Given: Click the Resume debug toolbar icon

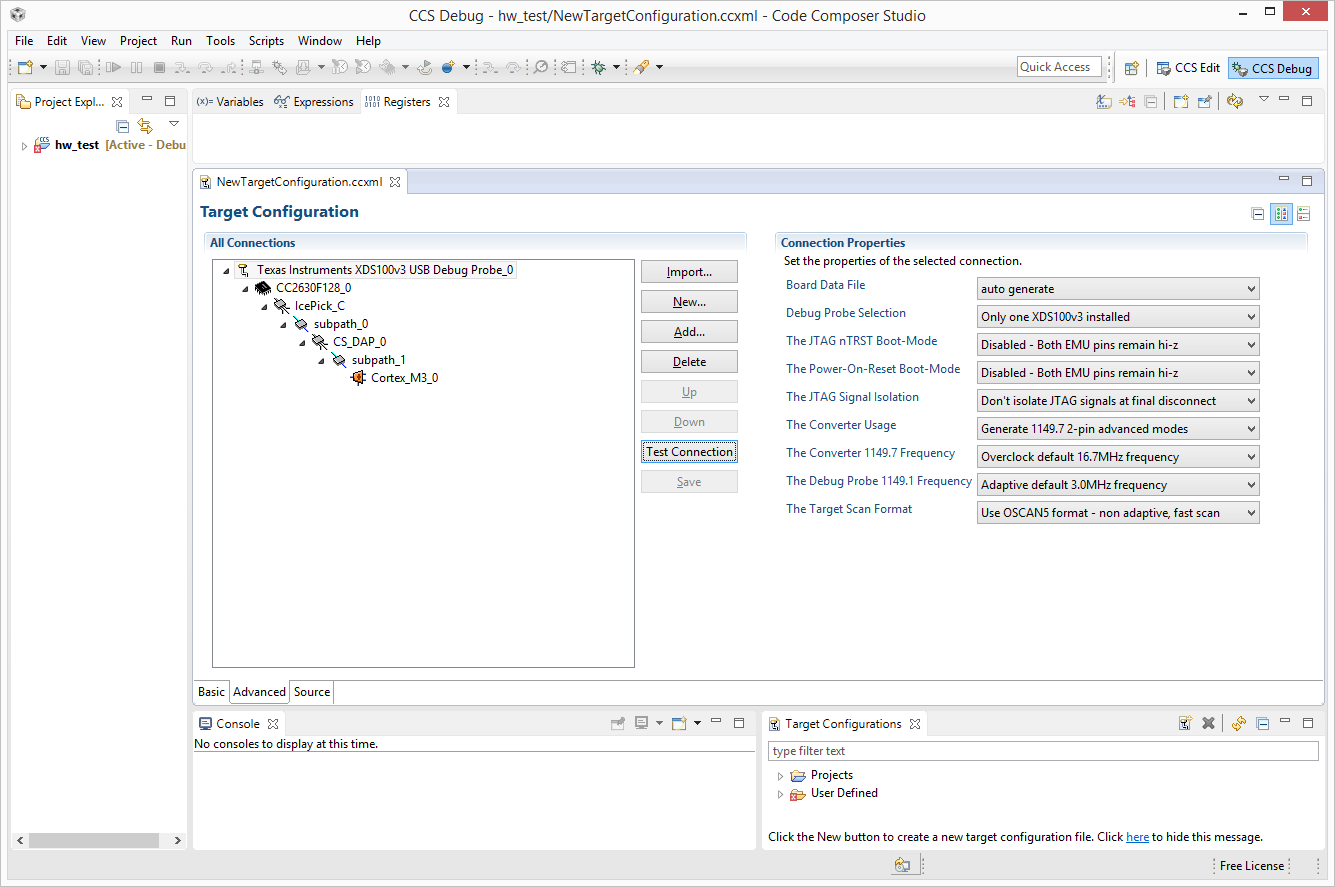Looking at the screenshot, I should pyautogui.click(x=113, y=67).
